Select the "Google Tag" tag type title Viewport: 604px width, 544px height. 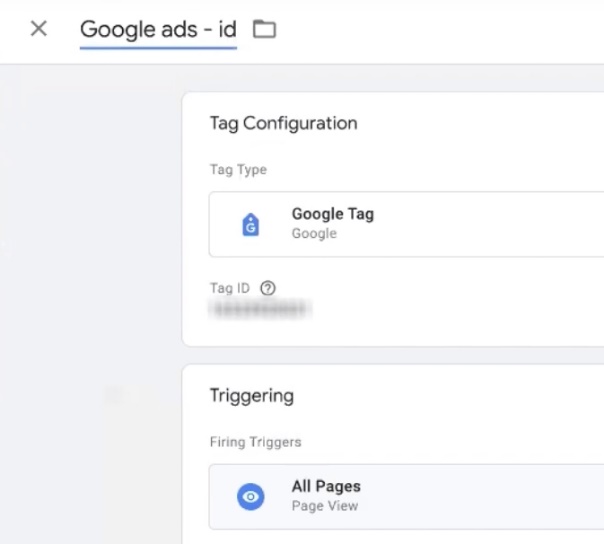pyautogui.click(x=332, y=214)
